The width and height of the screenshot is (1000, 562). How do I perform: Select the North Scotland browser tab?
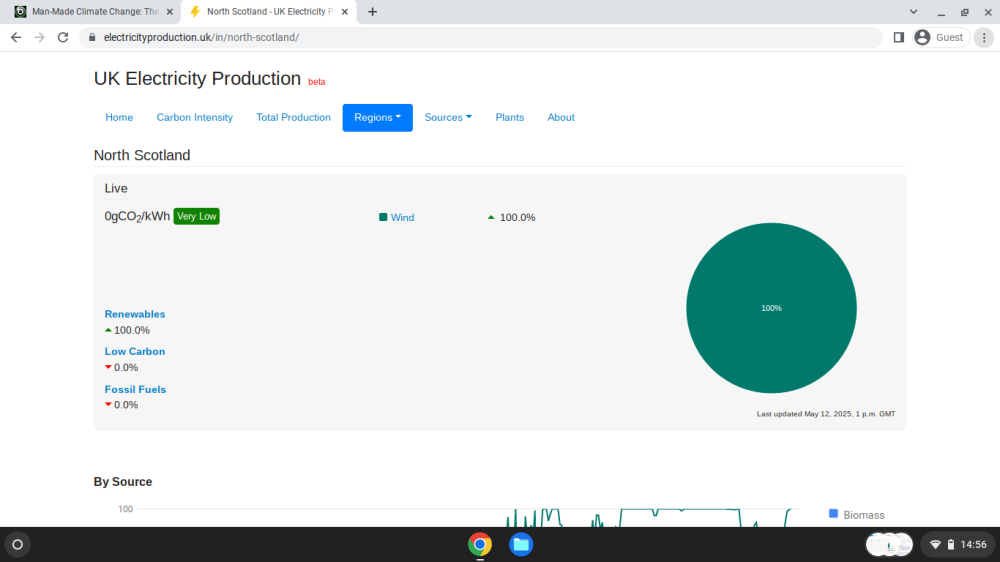point(269,11)
